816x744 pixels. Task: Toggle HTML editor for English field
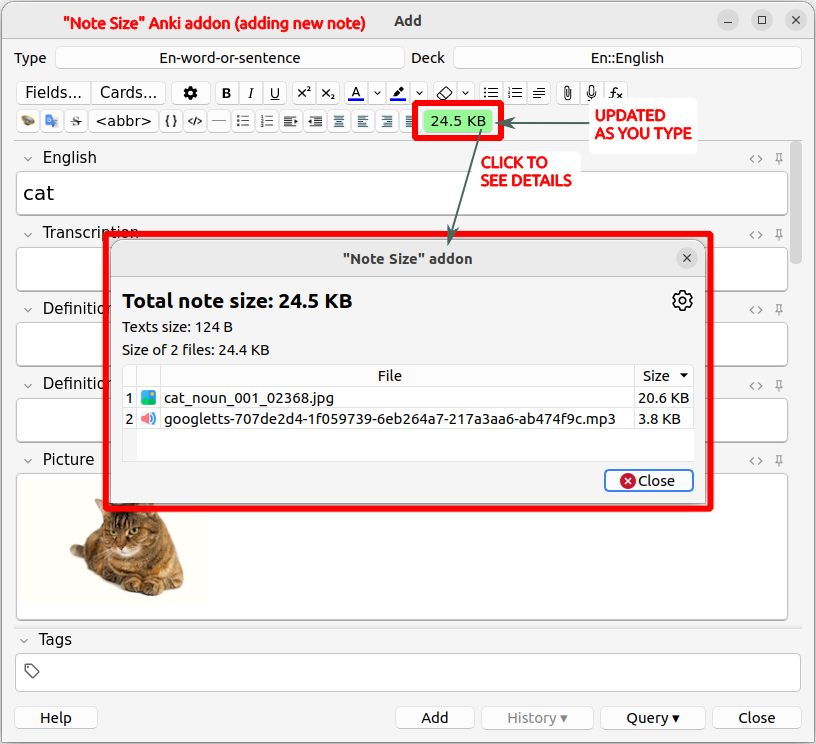tap(757, 158)
